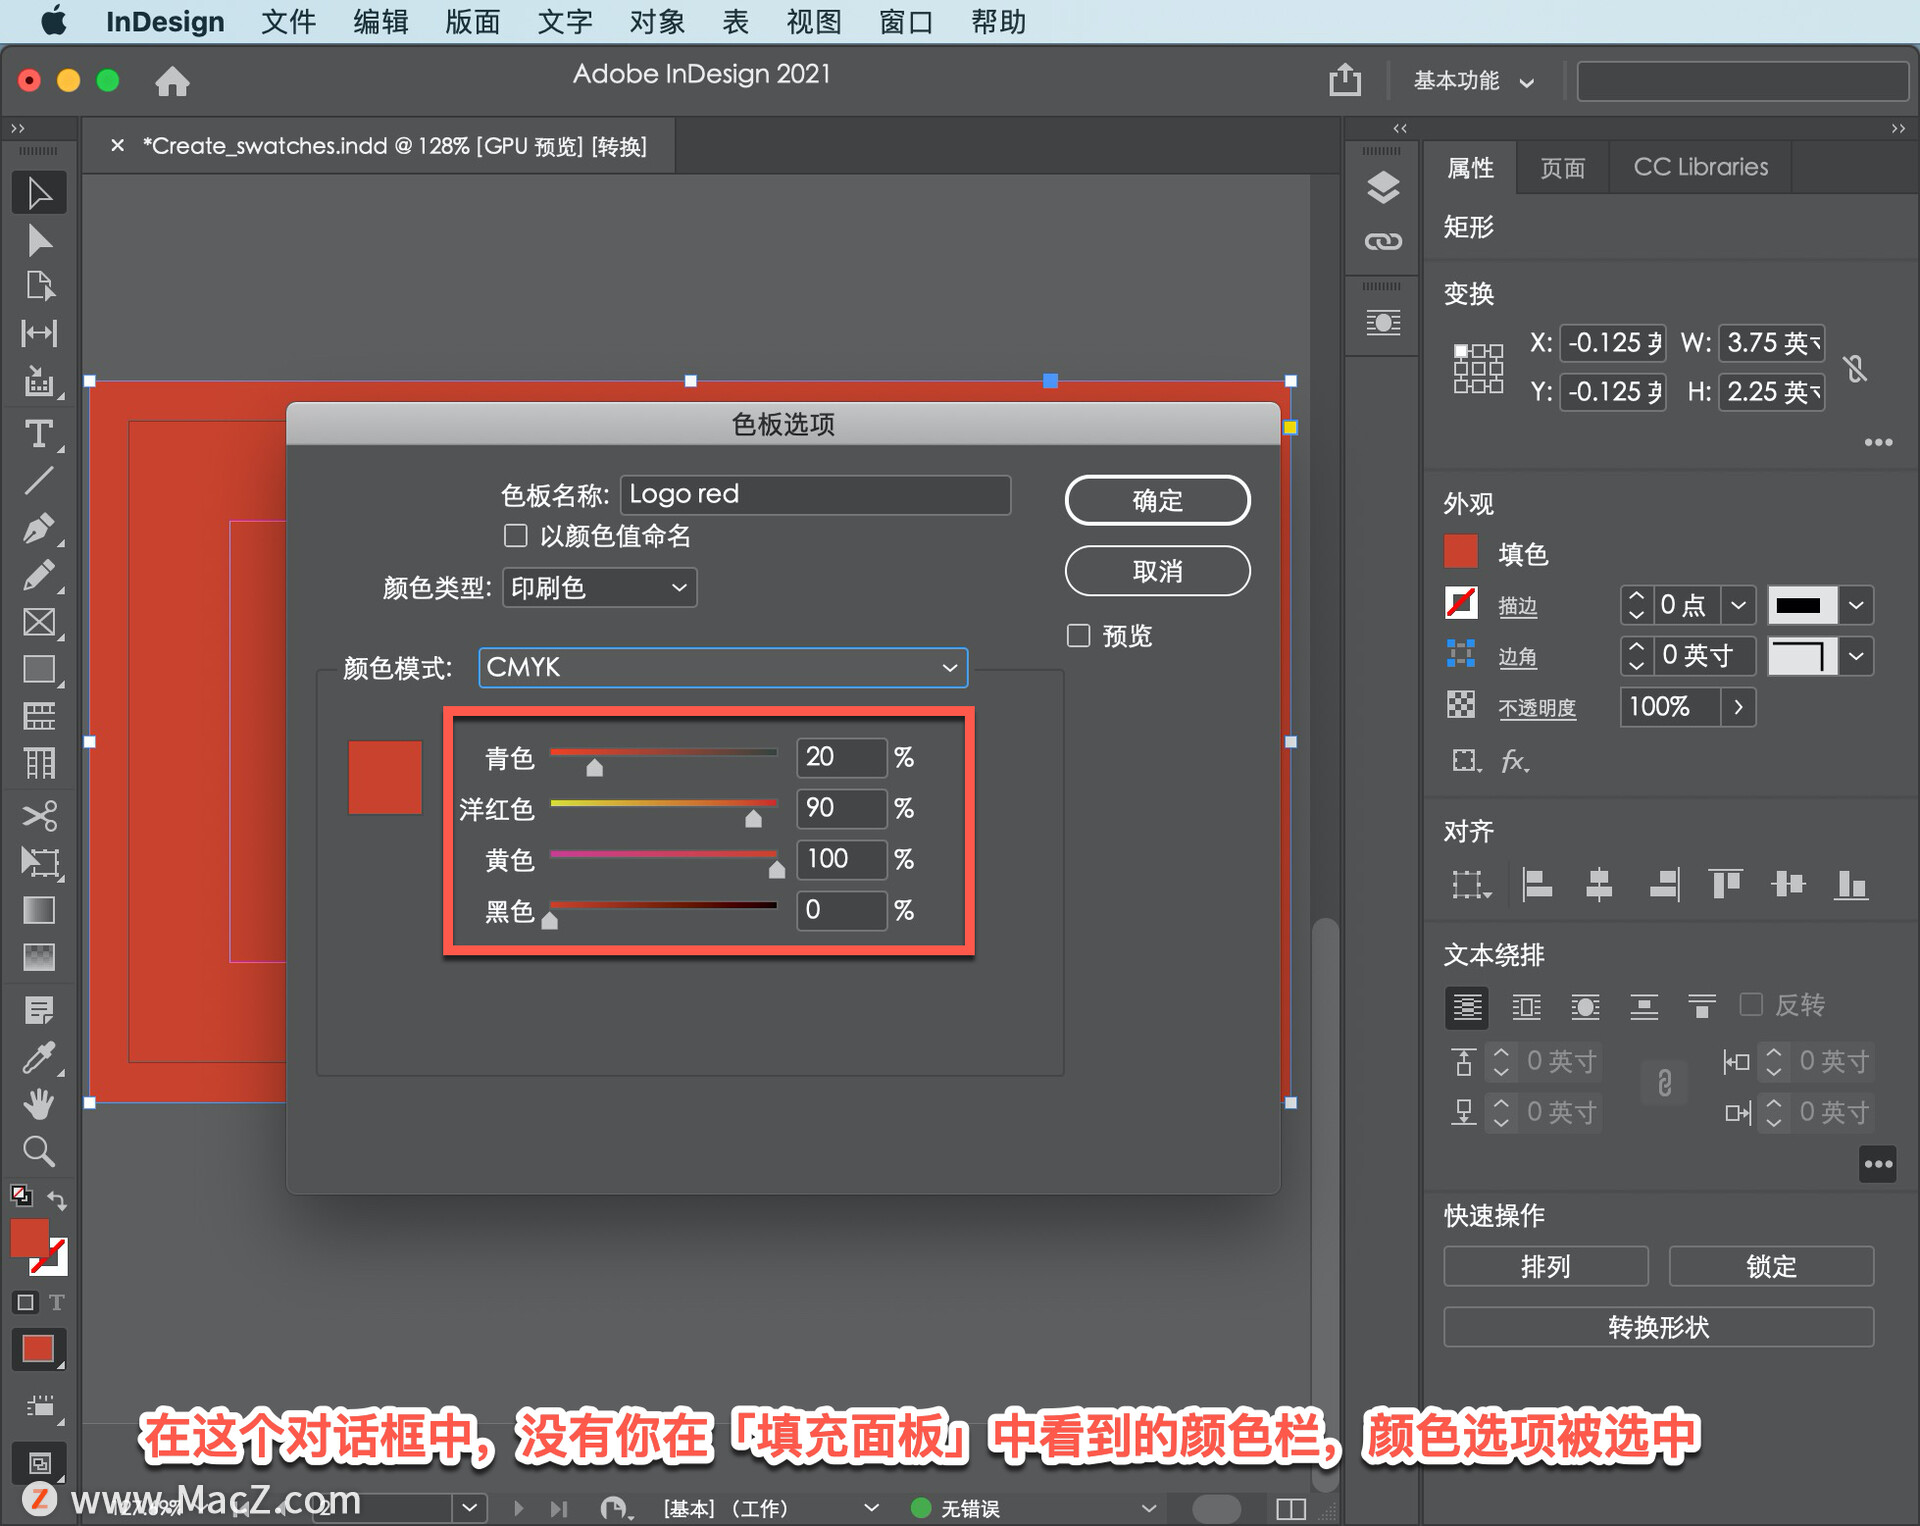Check the 反转 text wrap checkbox
Image resolution: width=1920 pixels, height=1526 pixels.
tap(1751, 1004)
